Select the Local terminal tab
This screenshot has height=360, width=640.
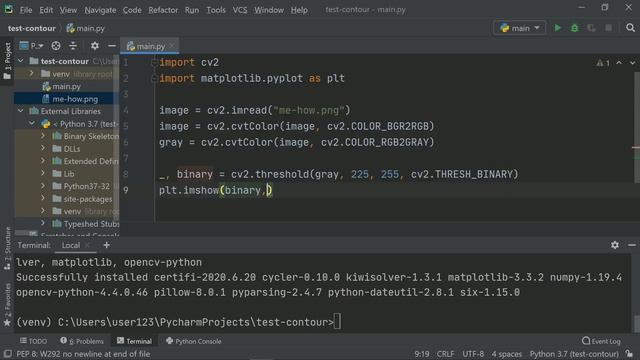coord(71,245)
